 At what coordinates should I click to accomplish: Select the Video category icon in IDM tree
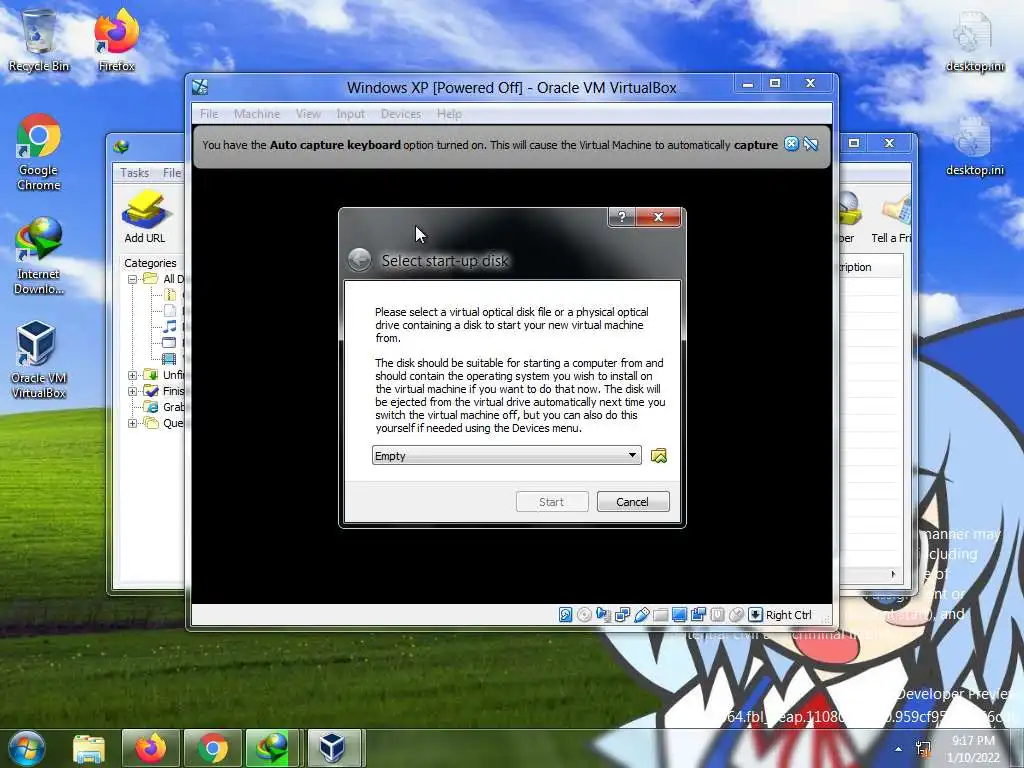[x=169, y=359]
